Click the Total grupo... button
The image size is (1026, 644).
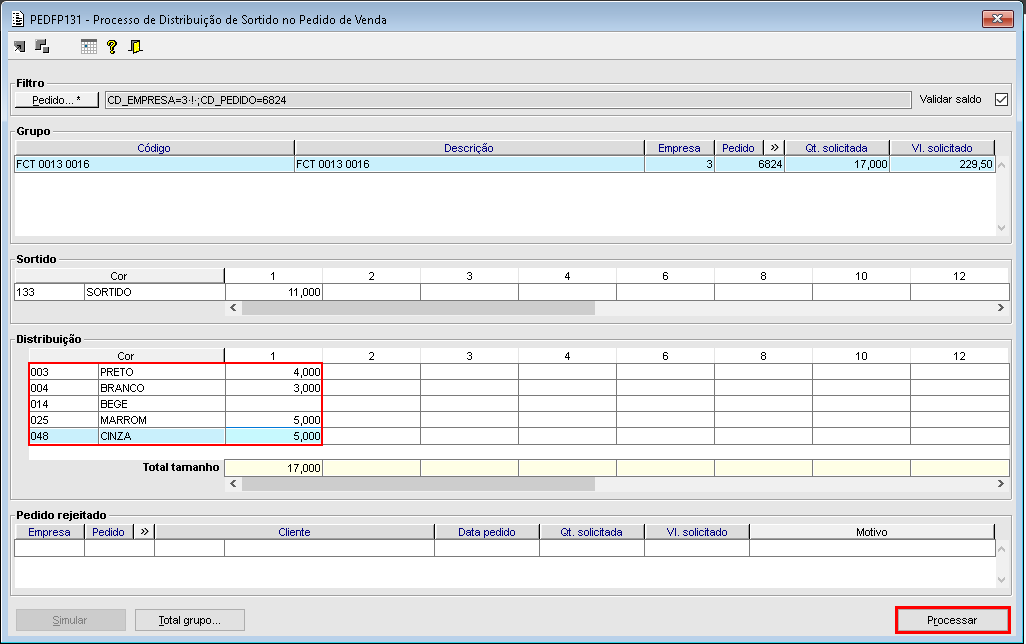click(x=190, y=620)
